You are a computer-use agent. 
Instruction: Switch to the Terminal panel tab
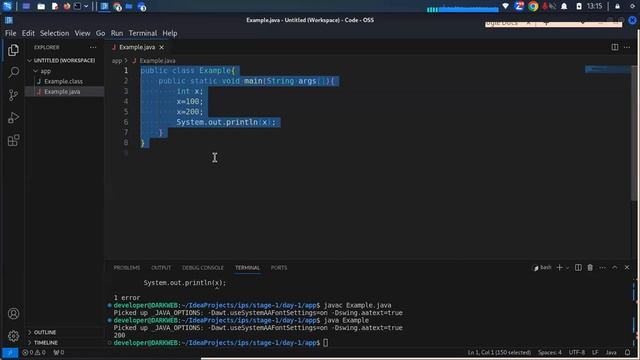click(247, 268)
